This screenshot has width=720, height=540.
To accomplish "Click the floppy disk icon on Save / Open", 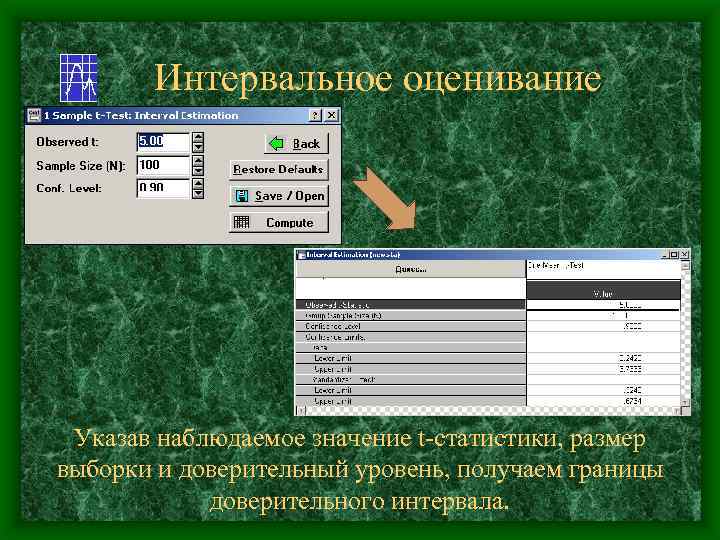I will pos(242,196).
